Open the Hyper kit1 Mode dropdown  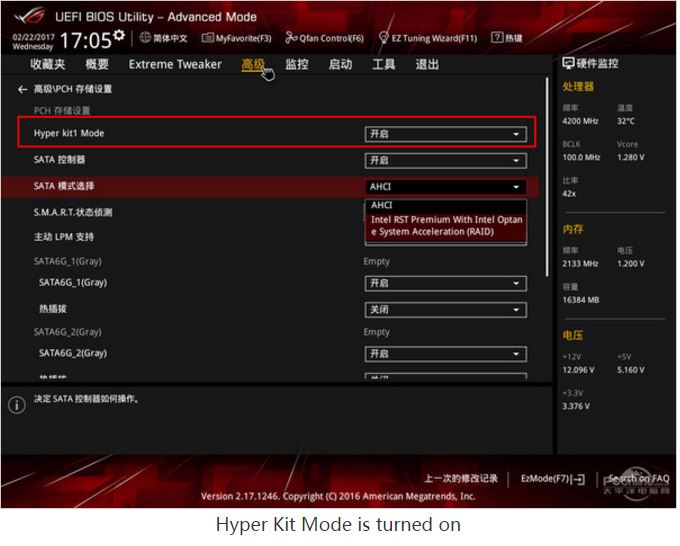point(444,134)
